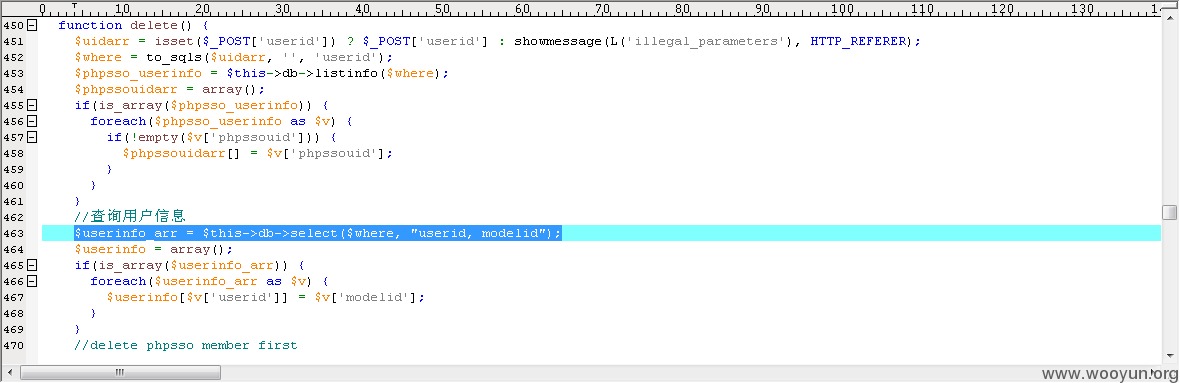Click the foreach($userinfo_arr as $v) line

click(209, 281)
